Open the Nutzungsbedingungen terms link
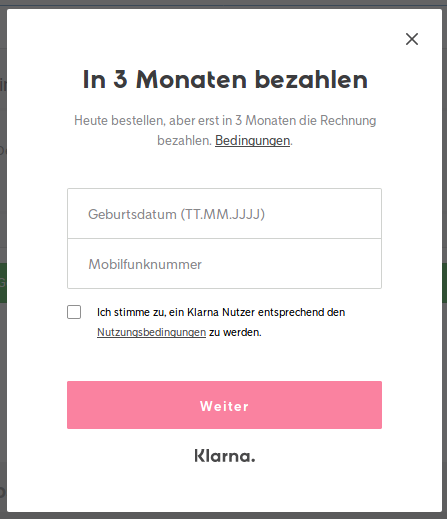The width and height of the screenshot is (447, 519). [x=151, y=332]
